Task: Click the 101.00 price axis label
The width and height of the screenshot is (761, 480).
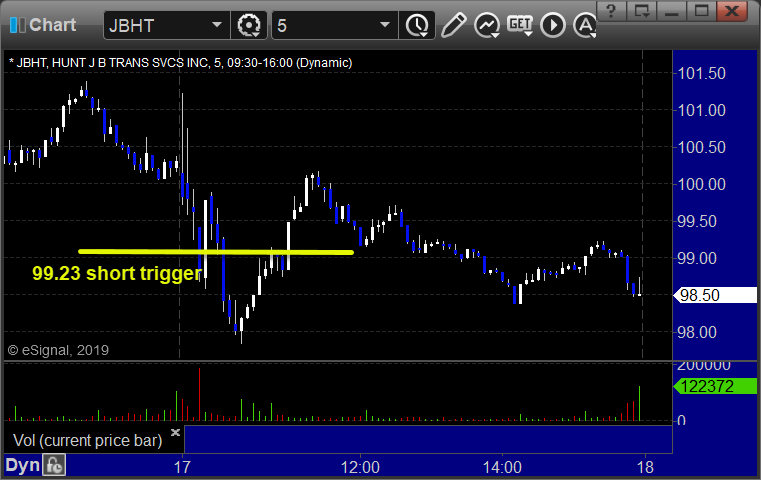Action: click(x=701, y=110)
